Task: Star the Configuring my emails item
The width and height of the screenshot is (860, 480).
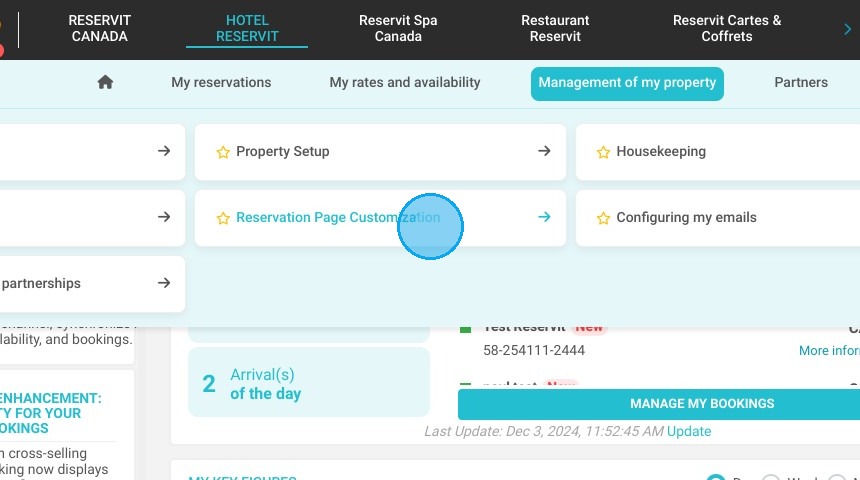Action: [603, 218]
